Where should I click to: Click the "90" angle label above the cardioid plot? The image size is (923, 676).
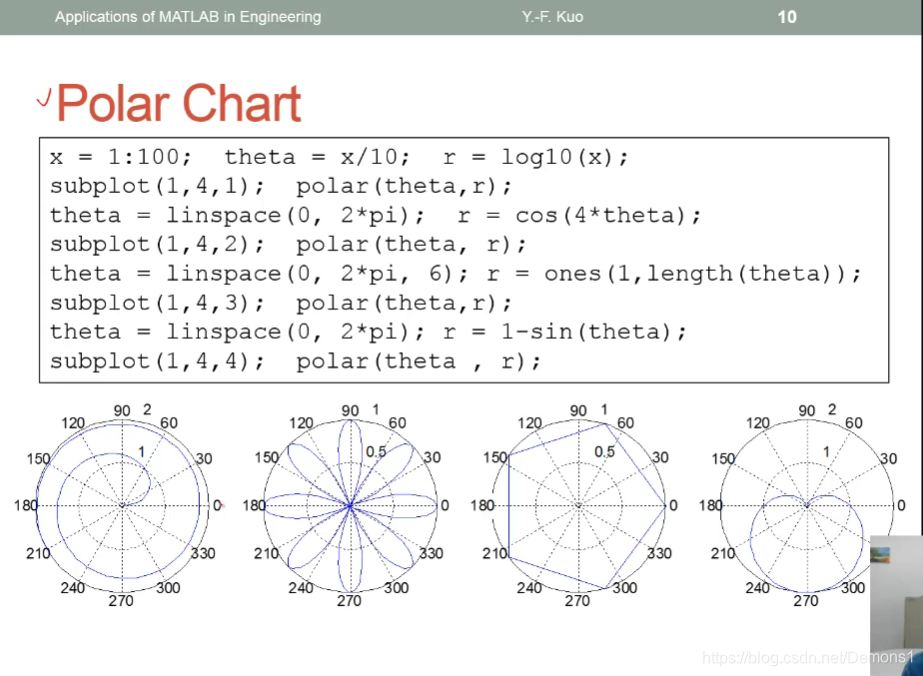pyautogui.click(x=806, y=410)
